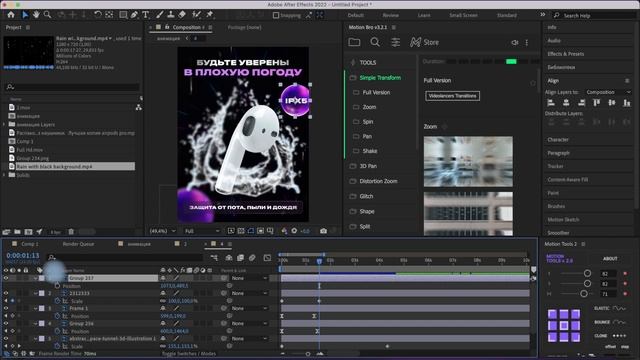The image size is (640, 360).
Task: Switch to the Standard workspace
Action: pos(507,15)
